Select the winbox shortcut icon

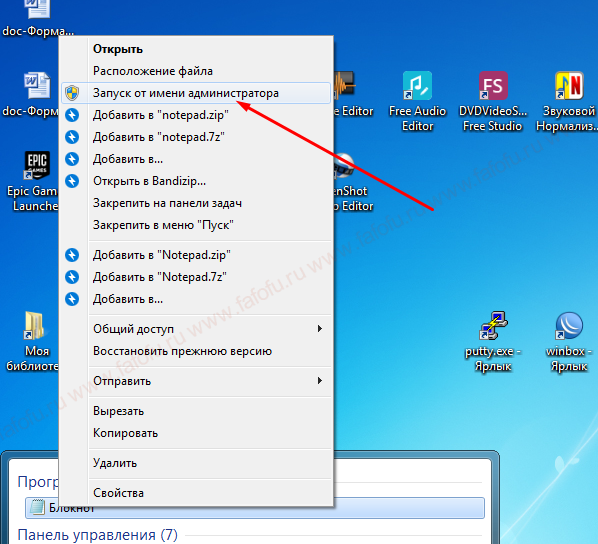[569, 325]
